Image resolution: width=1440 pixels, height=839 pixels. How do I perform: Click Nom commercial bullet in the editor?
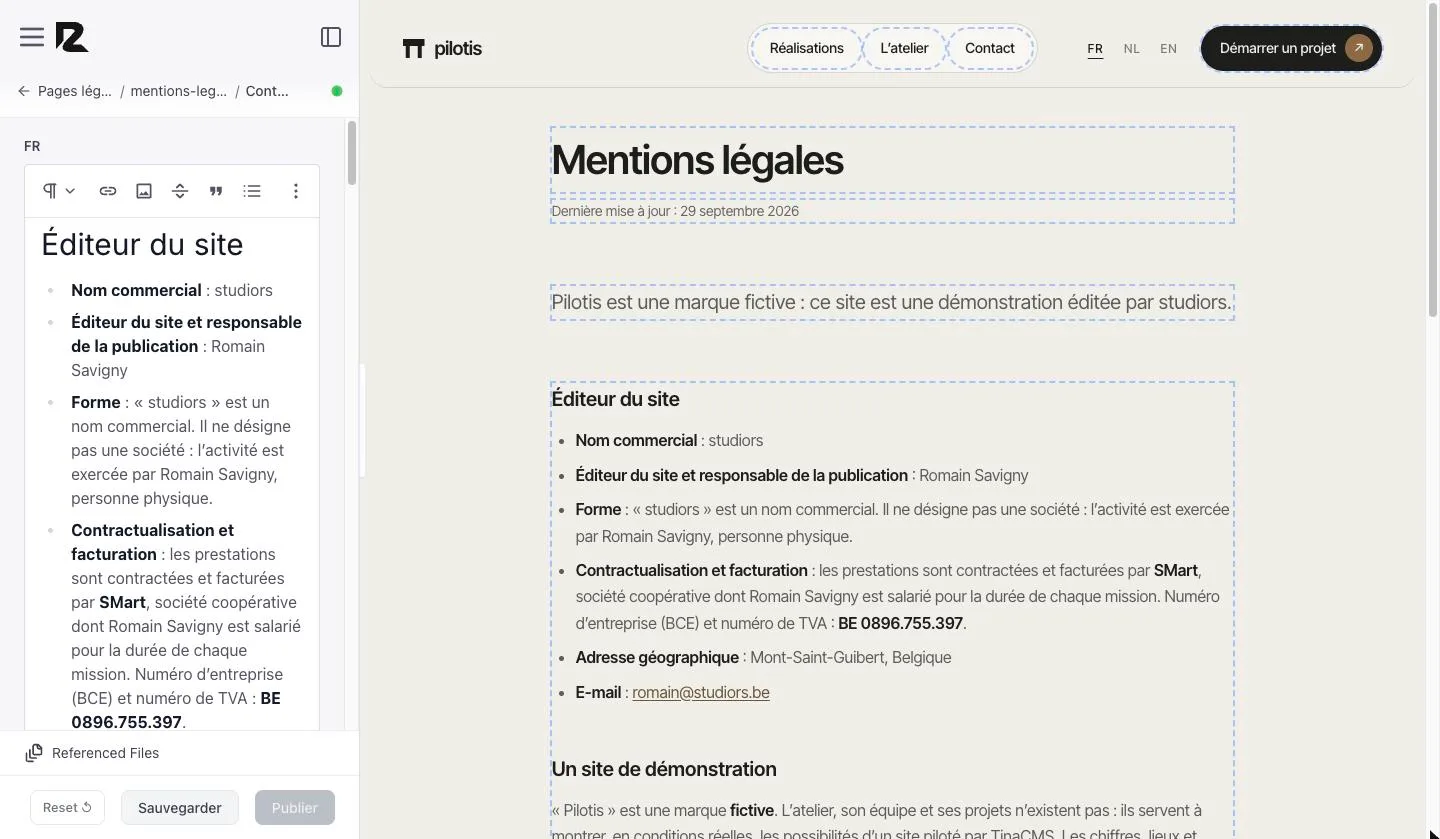tap(172, 290)
